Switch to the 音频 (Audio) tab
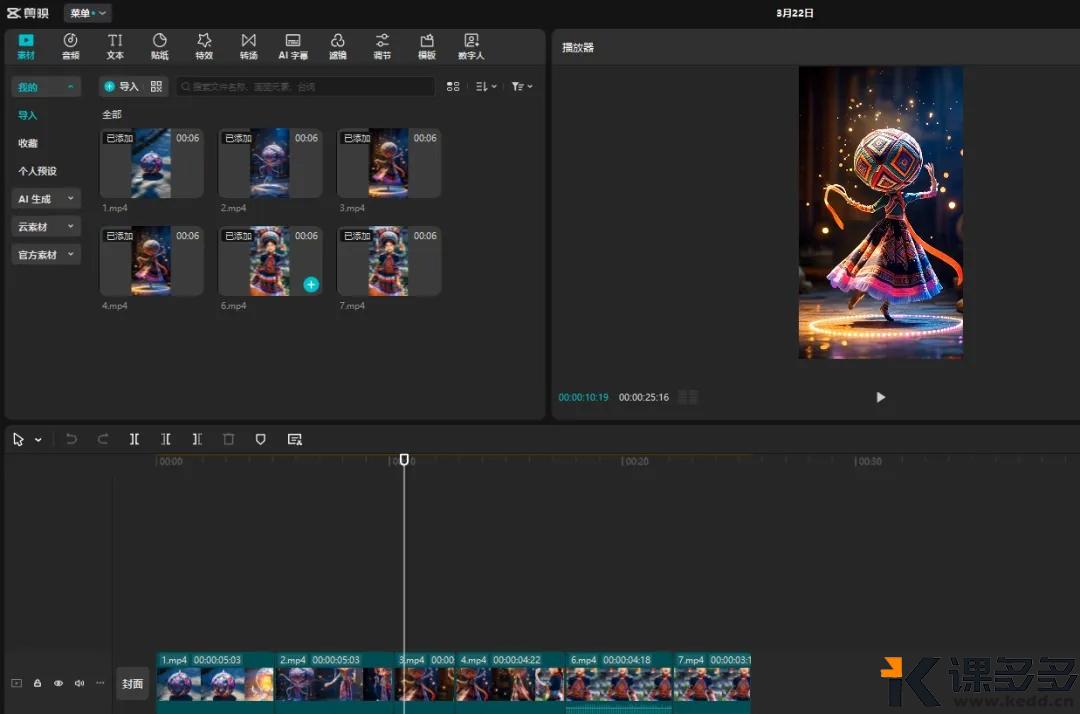 (71, 46)
